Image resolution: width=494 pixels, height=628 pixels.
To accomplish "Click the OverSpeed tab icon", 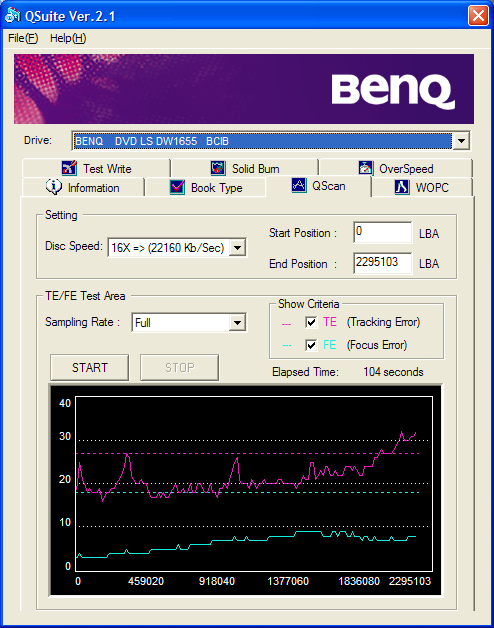I will (x=365, y=168).
